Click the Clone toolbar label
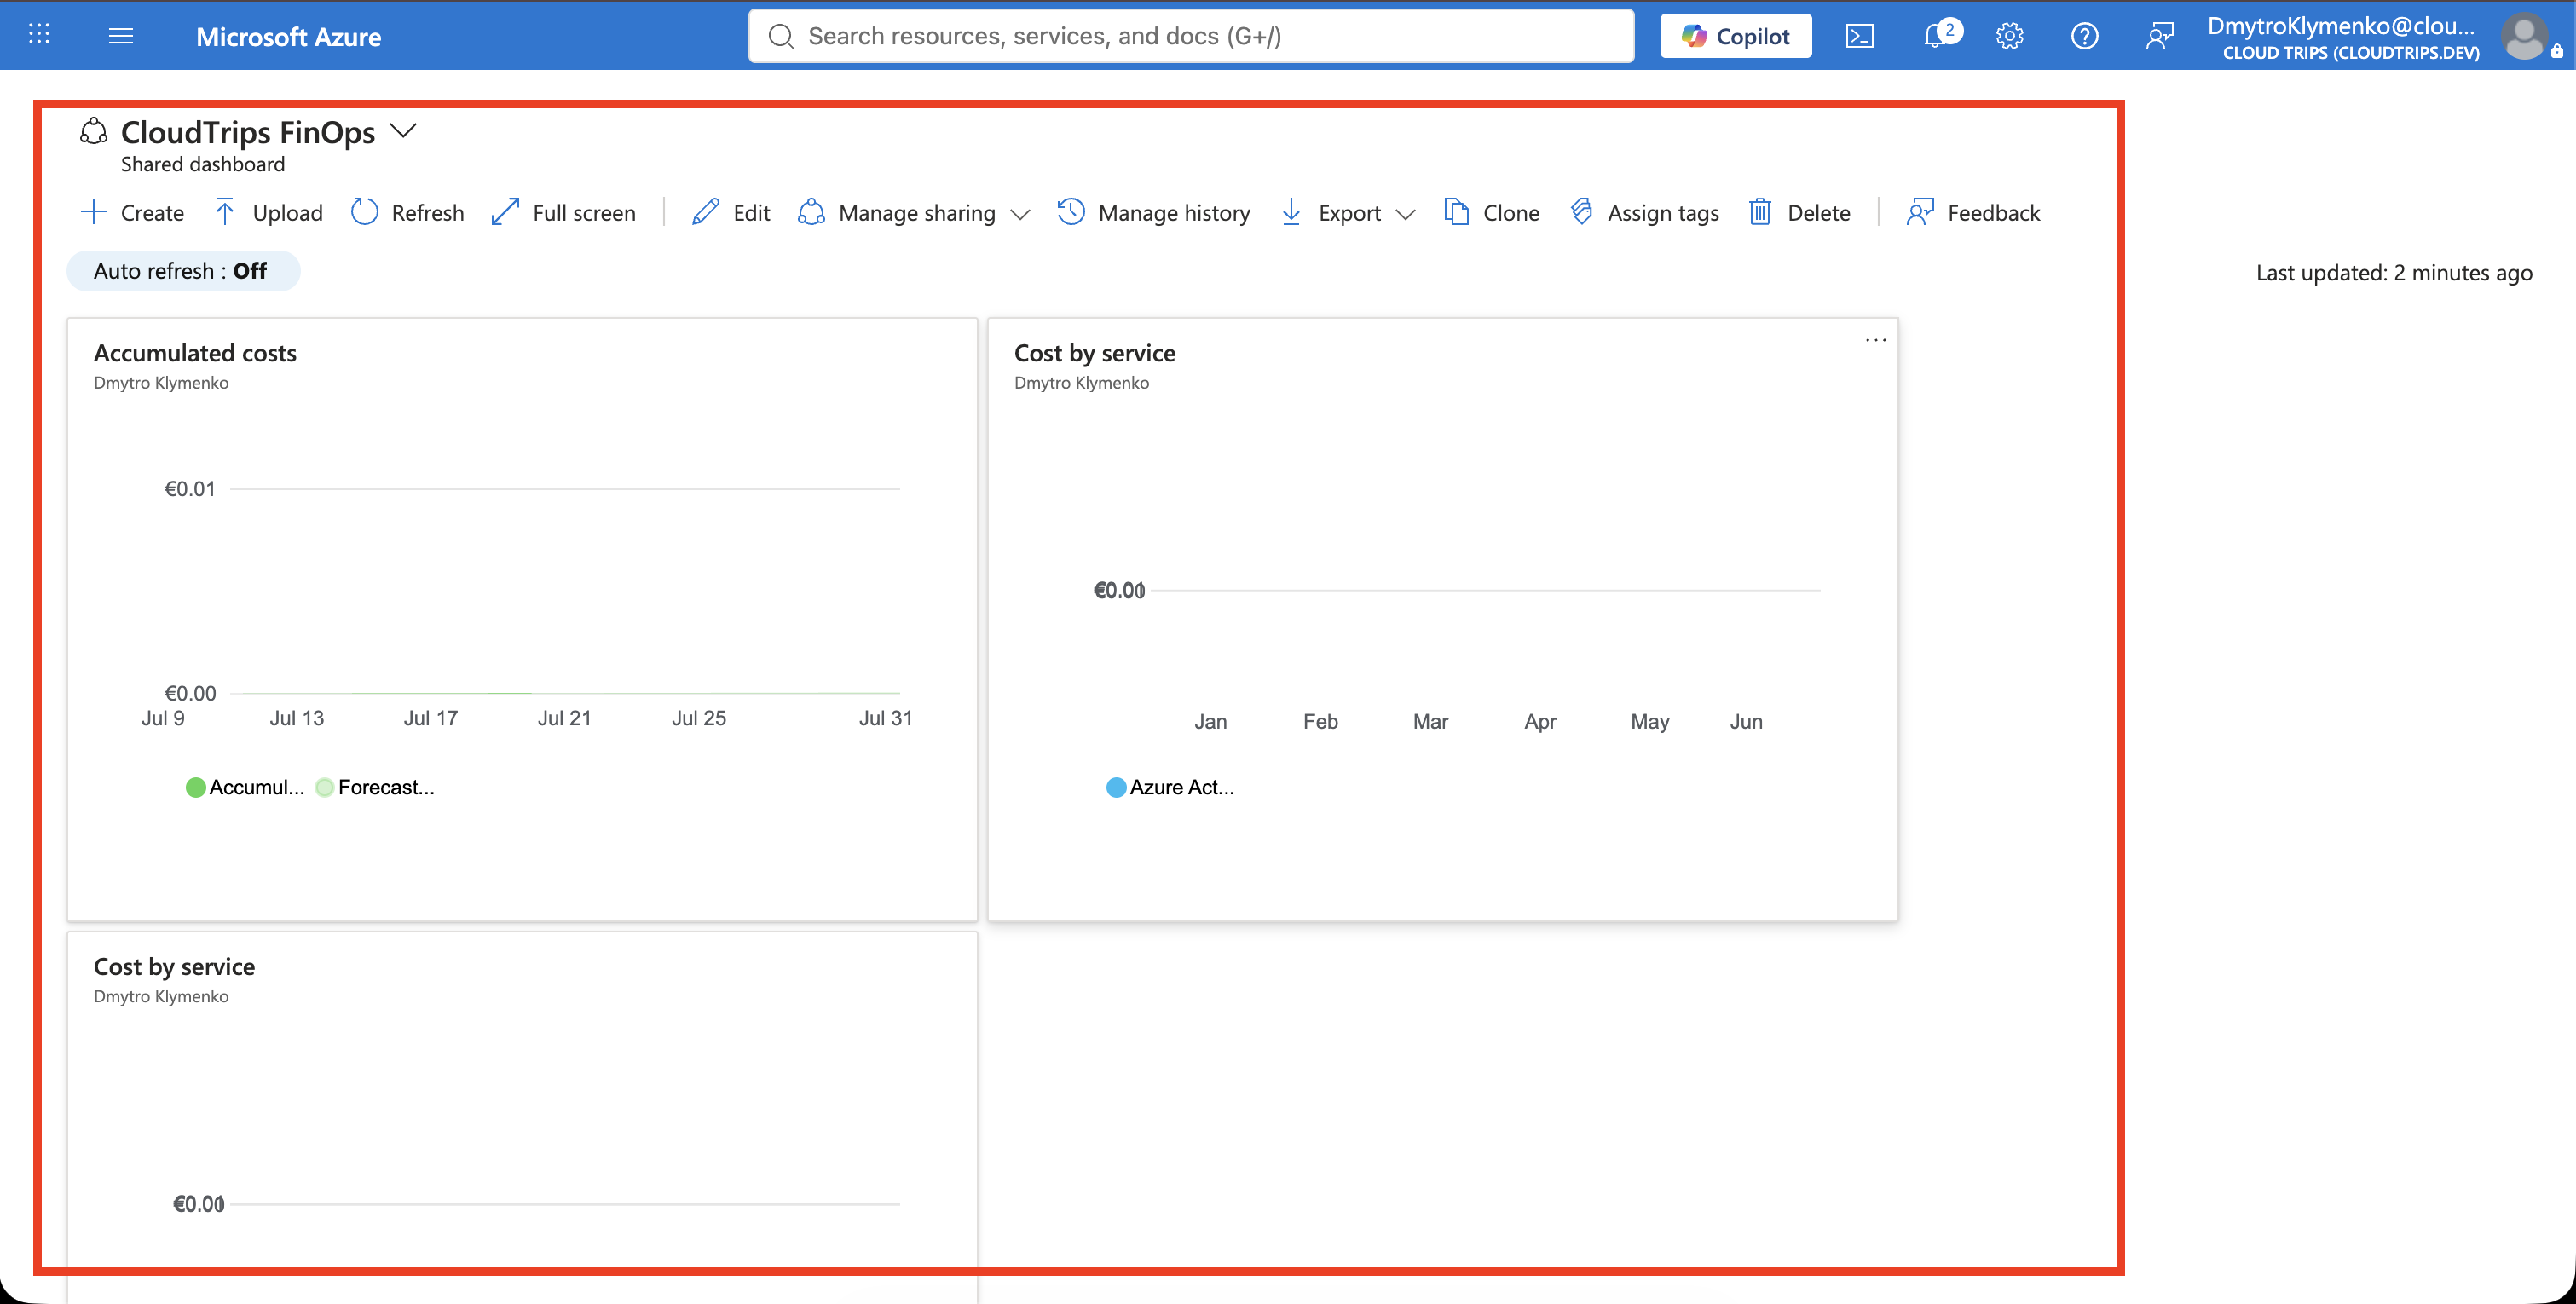This screenshot has width=2576, height=1304. (x=1511, y=213)
